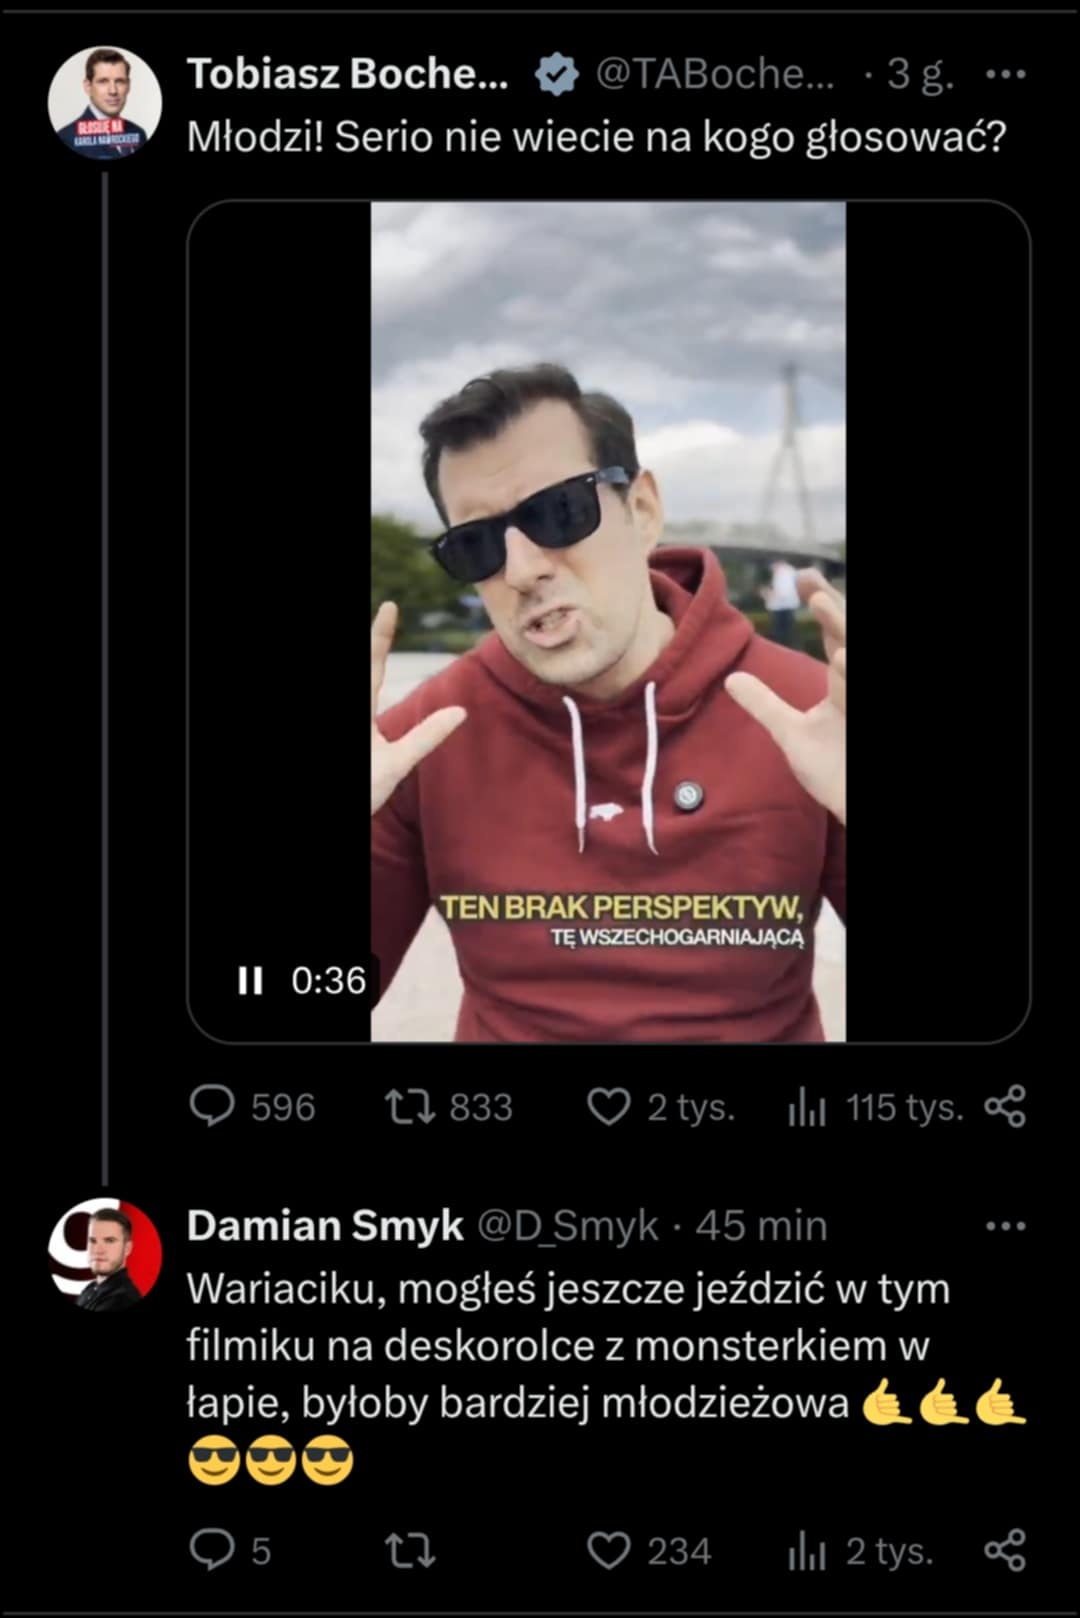Open Tobiasz's profile picture

click(105, 103)
